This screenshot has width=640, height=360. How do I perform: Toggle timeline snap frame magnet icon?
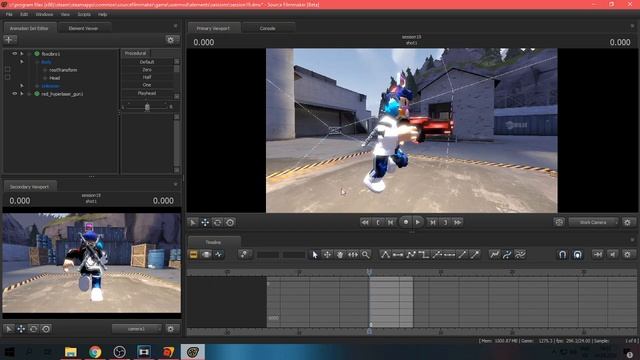click(x=578, y=255)
